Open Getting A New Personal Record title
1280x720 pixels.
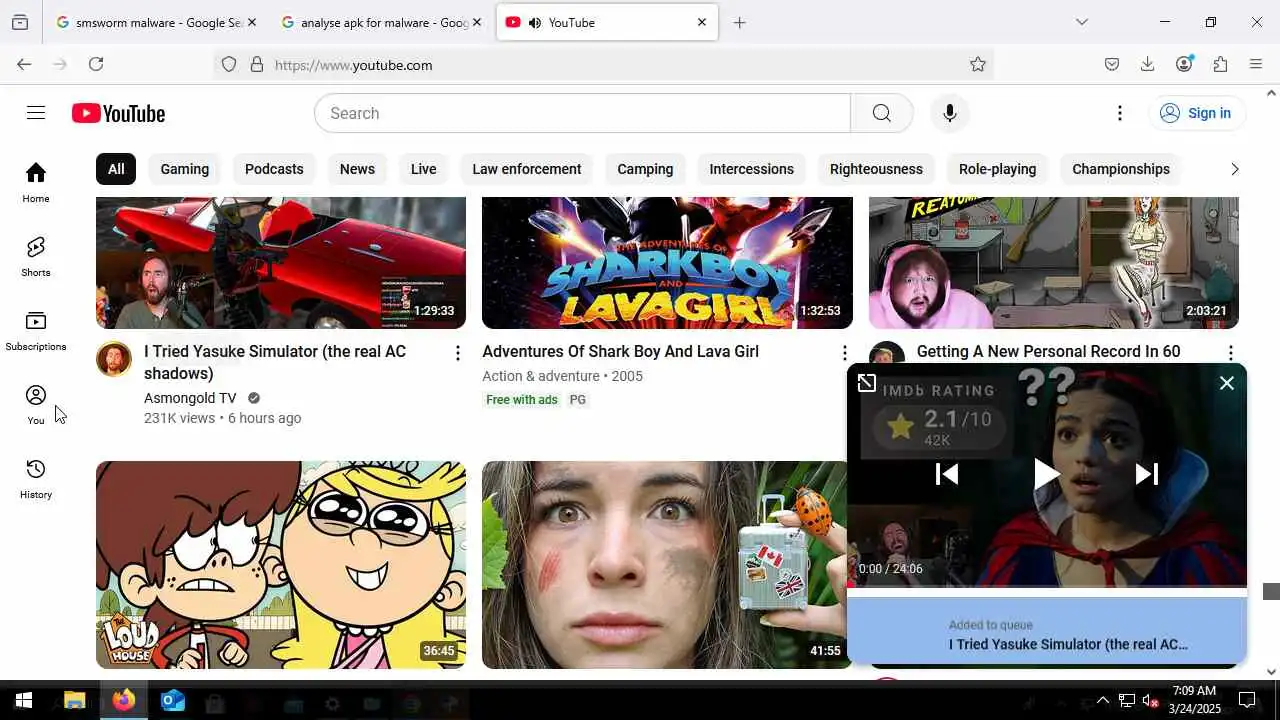click(1048, 352)
